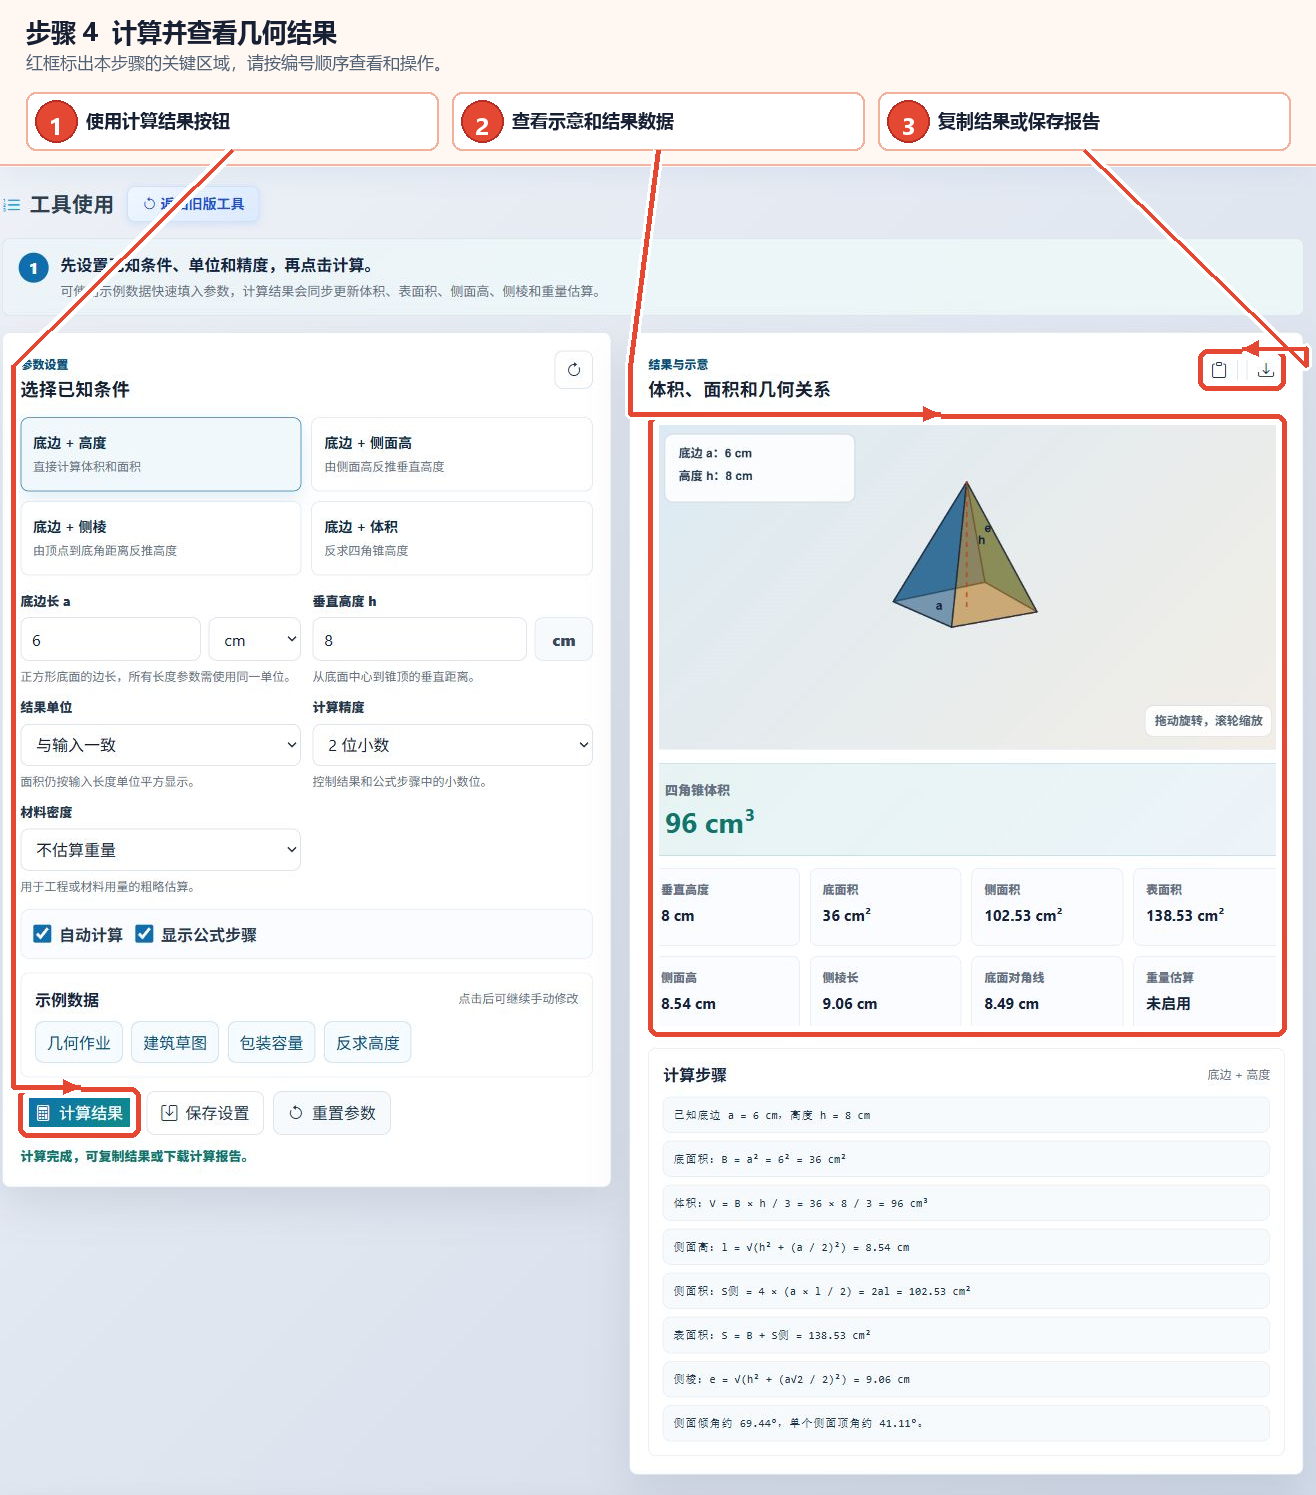Click the 3D pyramid diagram

pos(965,556)
